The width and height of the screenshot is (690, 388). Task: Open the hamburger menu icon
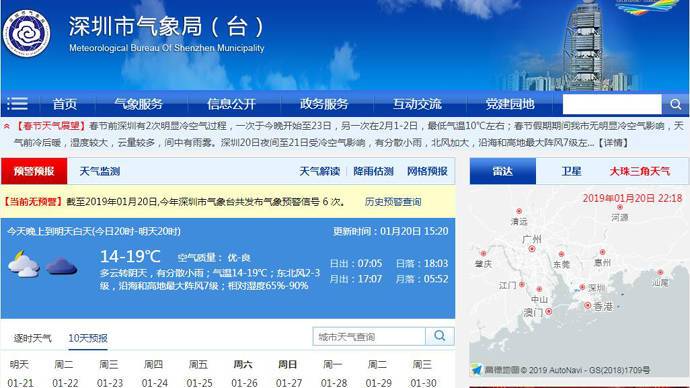tap(18, 104)
